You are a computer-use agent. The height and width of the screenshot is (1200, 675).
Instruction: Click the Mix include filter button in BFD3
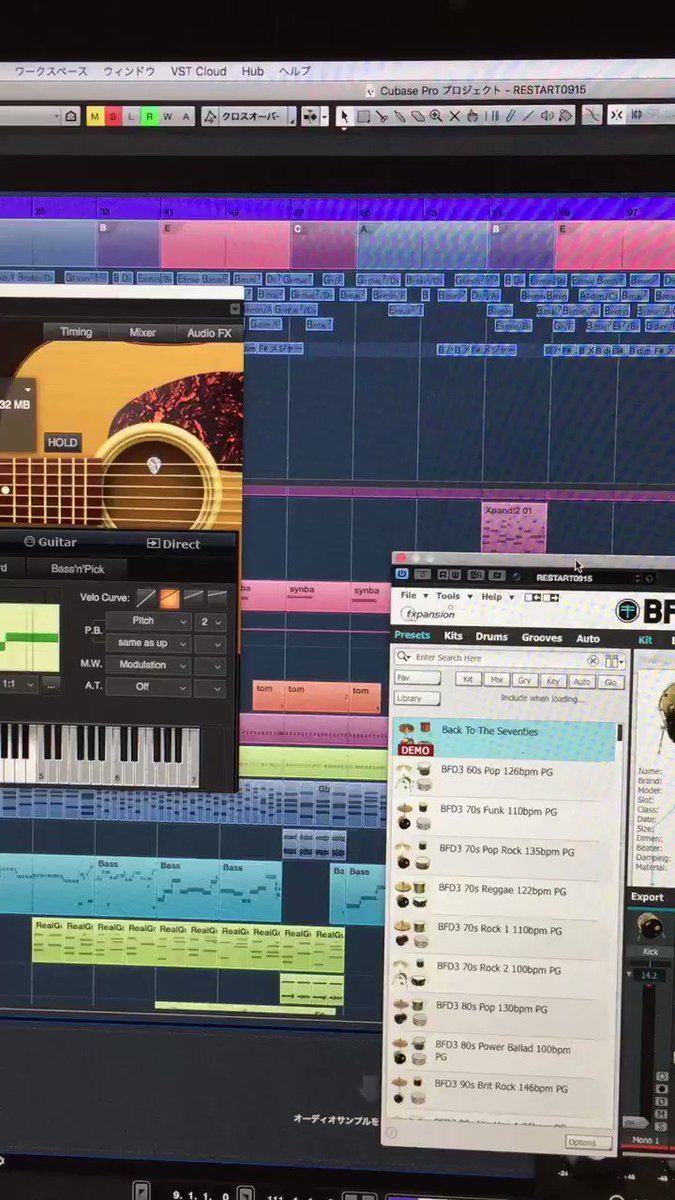coord(496,680)
